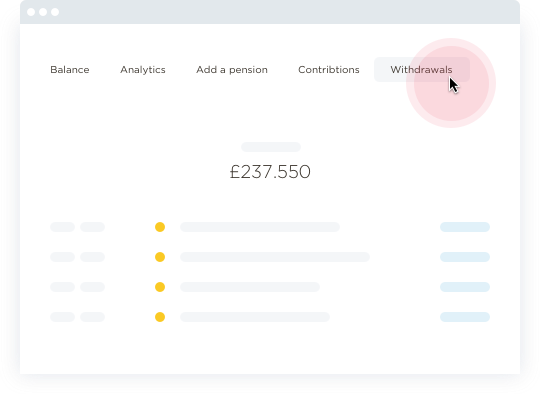
Task: Click the third row's blue pill button
Action: click(x=465, y=287)
